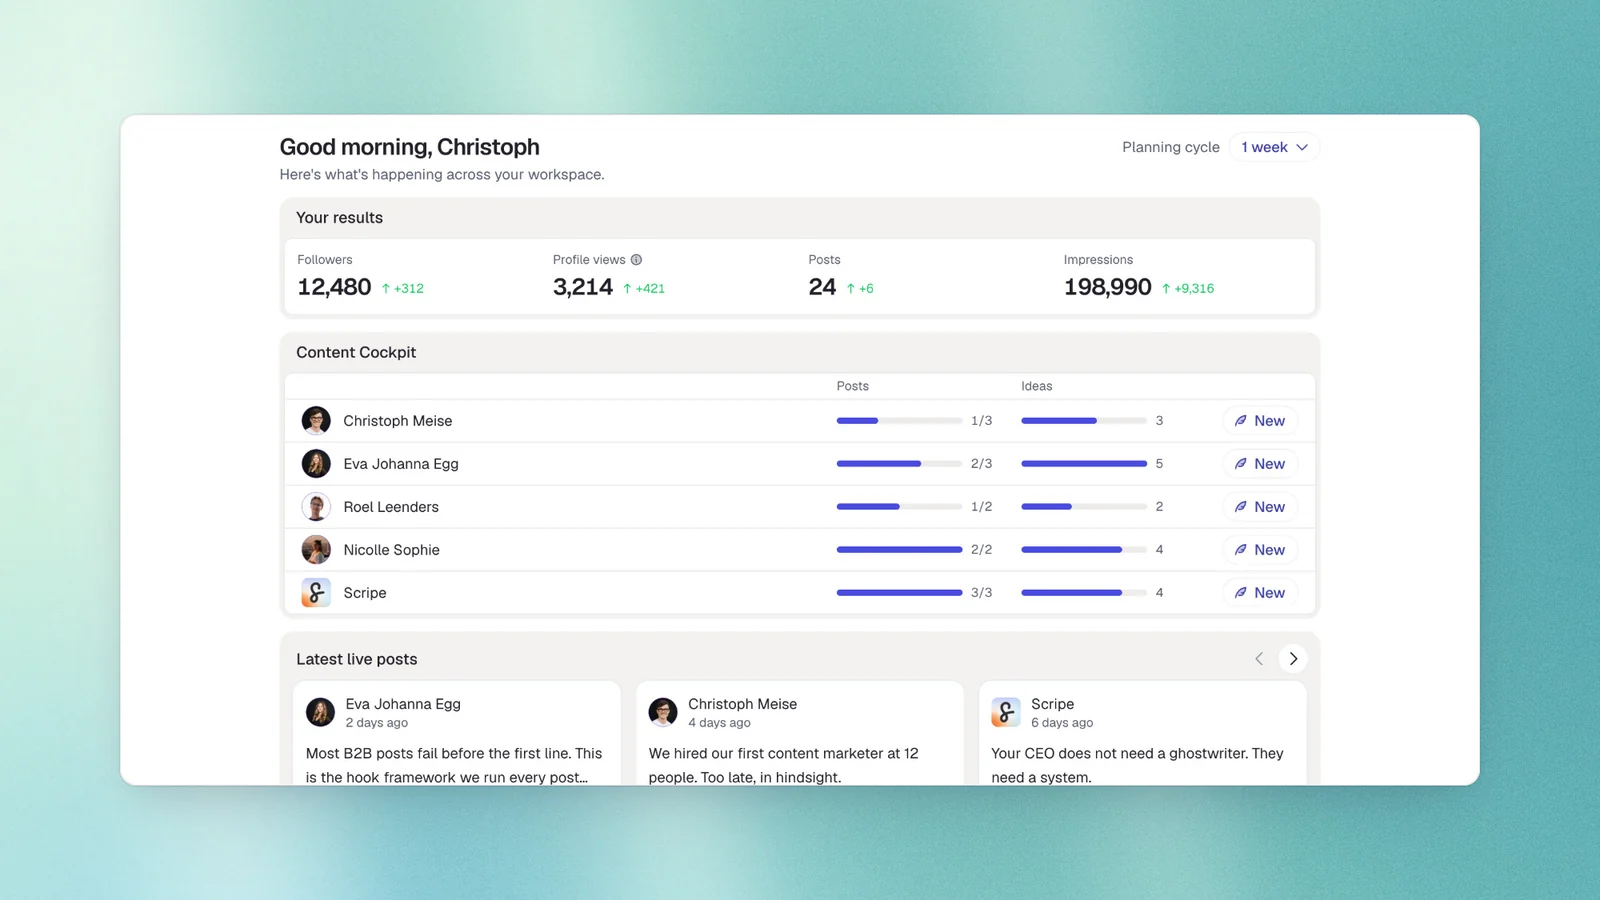Screen dimensions: 1600x900
Task: Click the Posts column header
Action: 853,386
